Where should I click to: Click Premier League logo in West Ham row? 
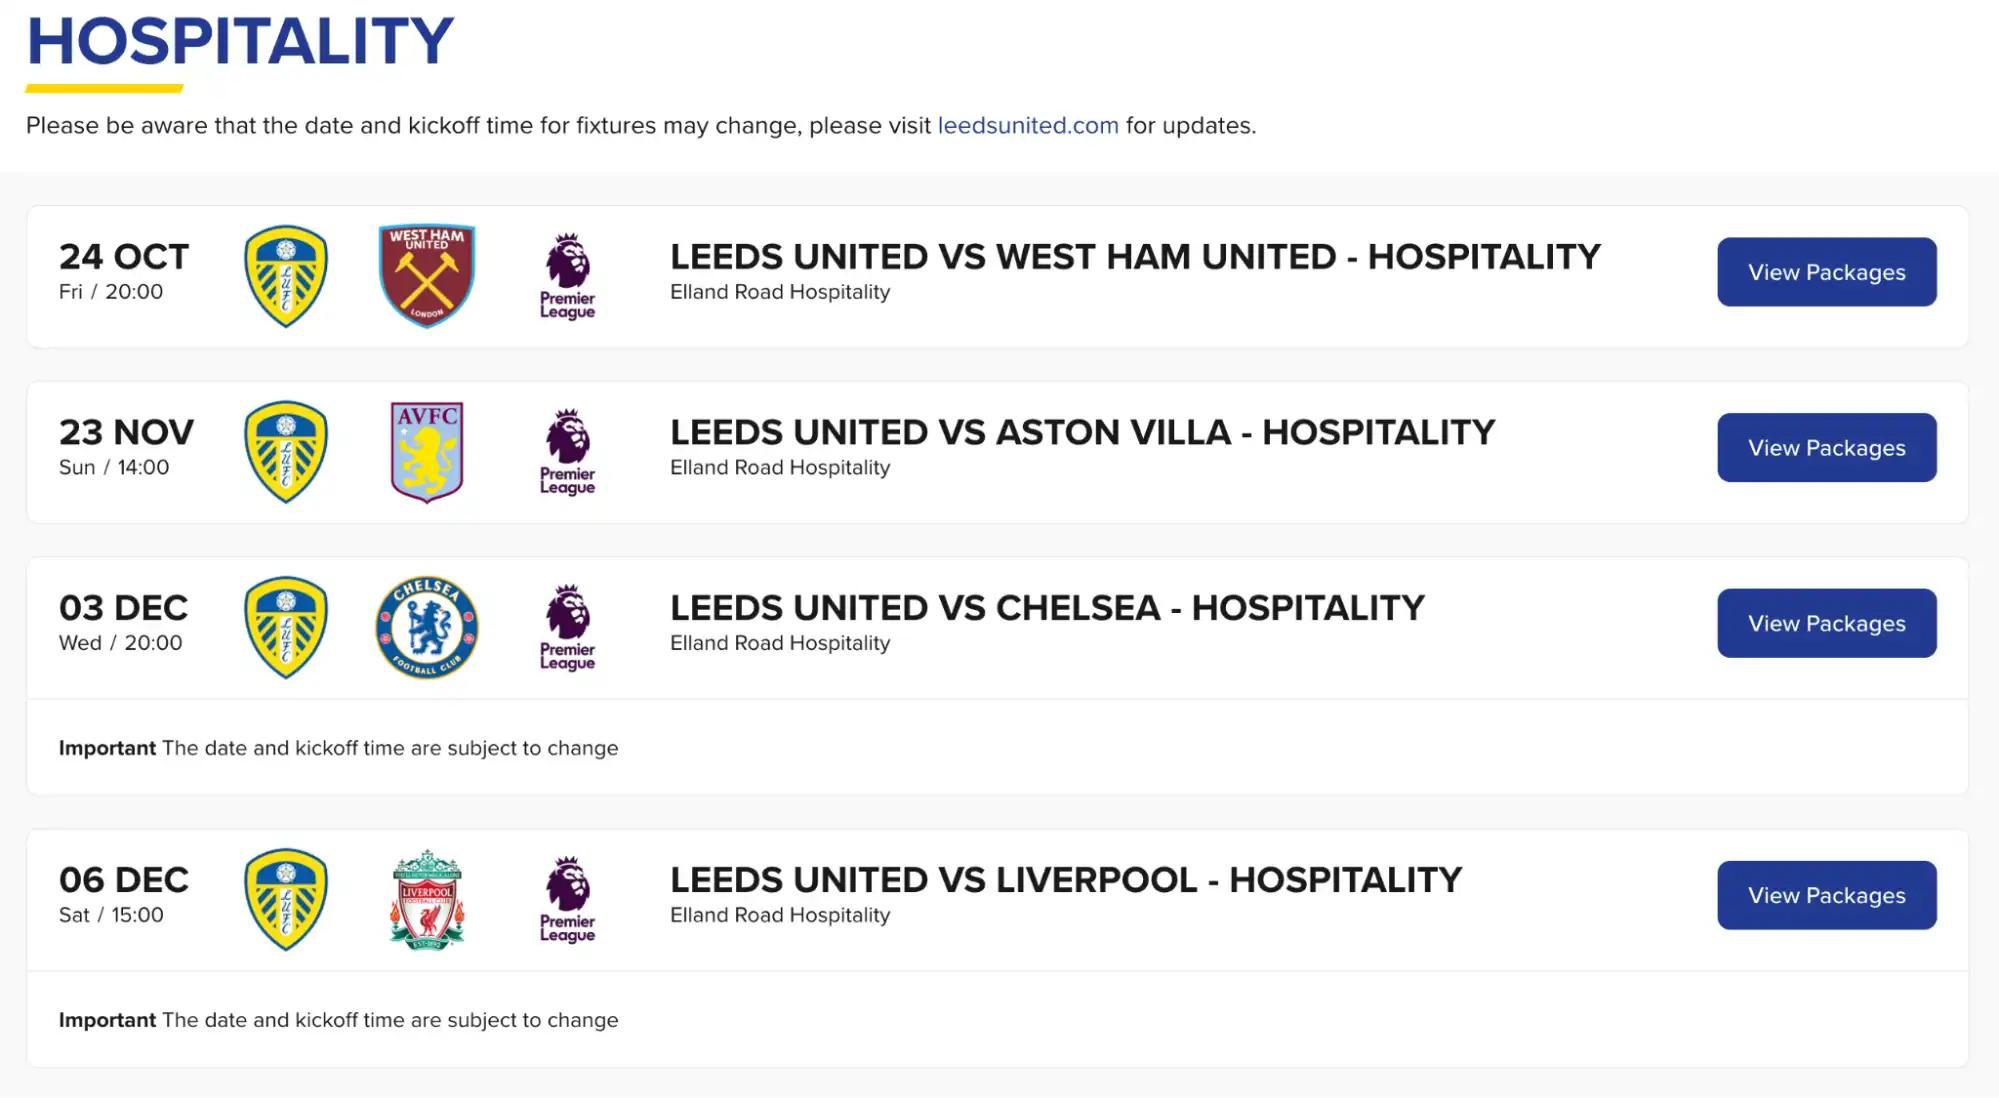point(567,276)
